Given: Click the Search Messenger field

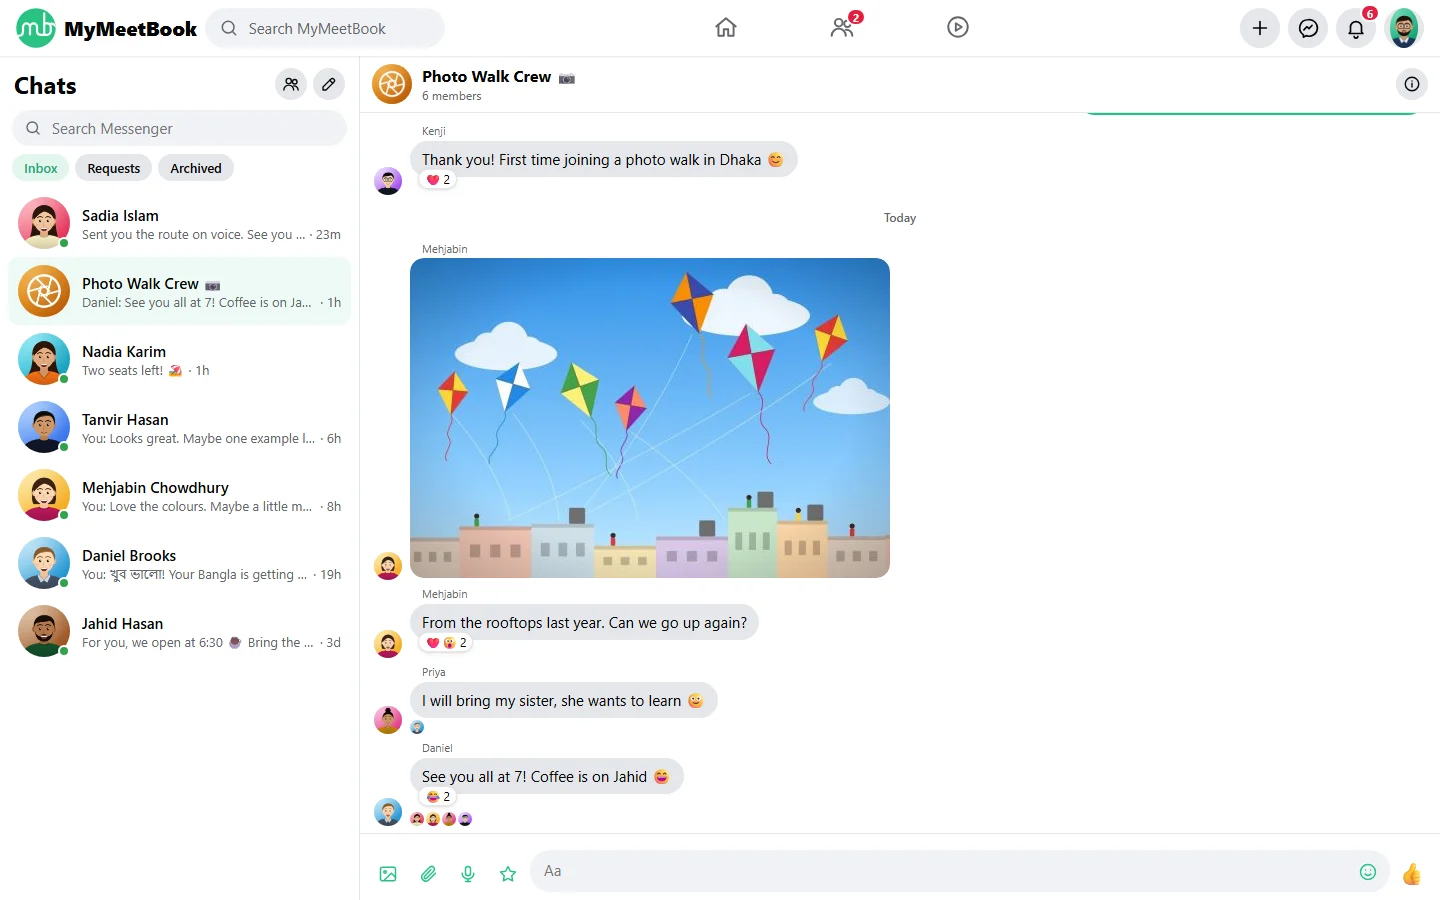Looking at the screenshot, I should pos(180,128).
